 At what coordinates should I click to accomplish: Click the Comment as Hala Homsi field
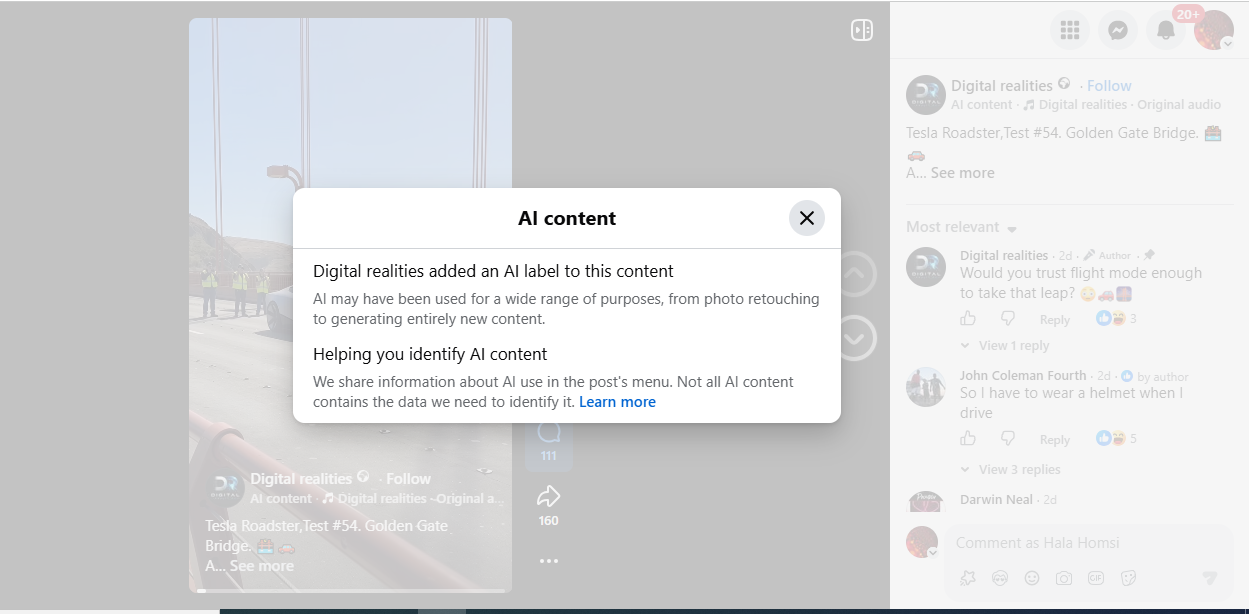tap(1088, 543)
